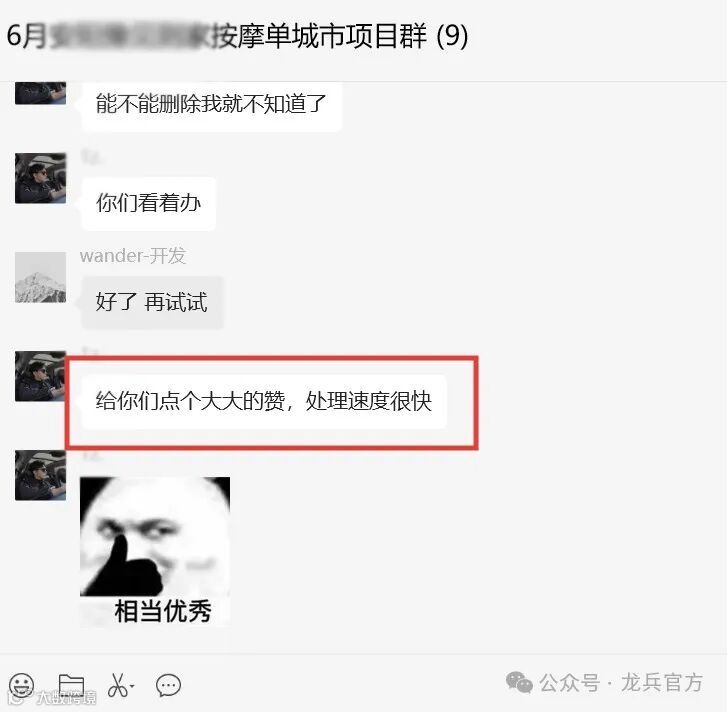Click the sender name 'wander-开发'
This screenshot has height=712, width=727.
pyautogui.click(x=133, y=255)
